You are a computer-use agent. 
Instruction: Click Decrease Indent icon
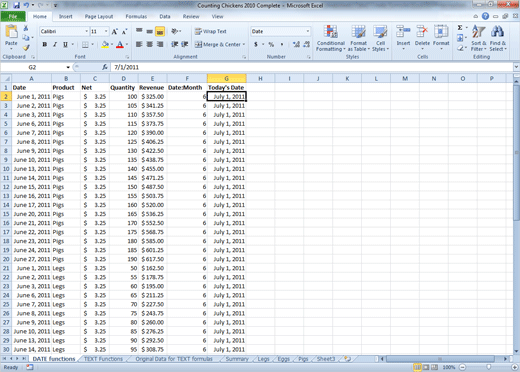pos(174,44)
